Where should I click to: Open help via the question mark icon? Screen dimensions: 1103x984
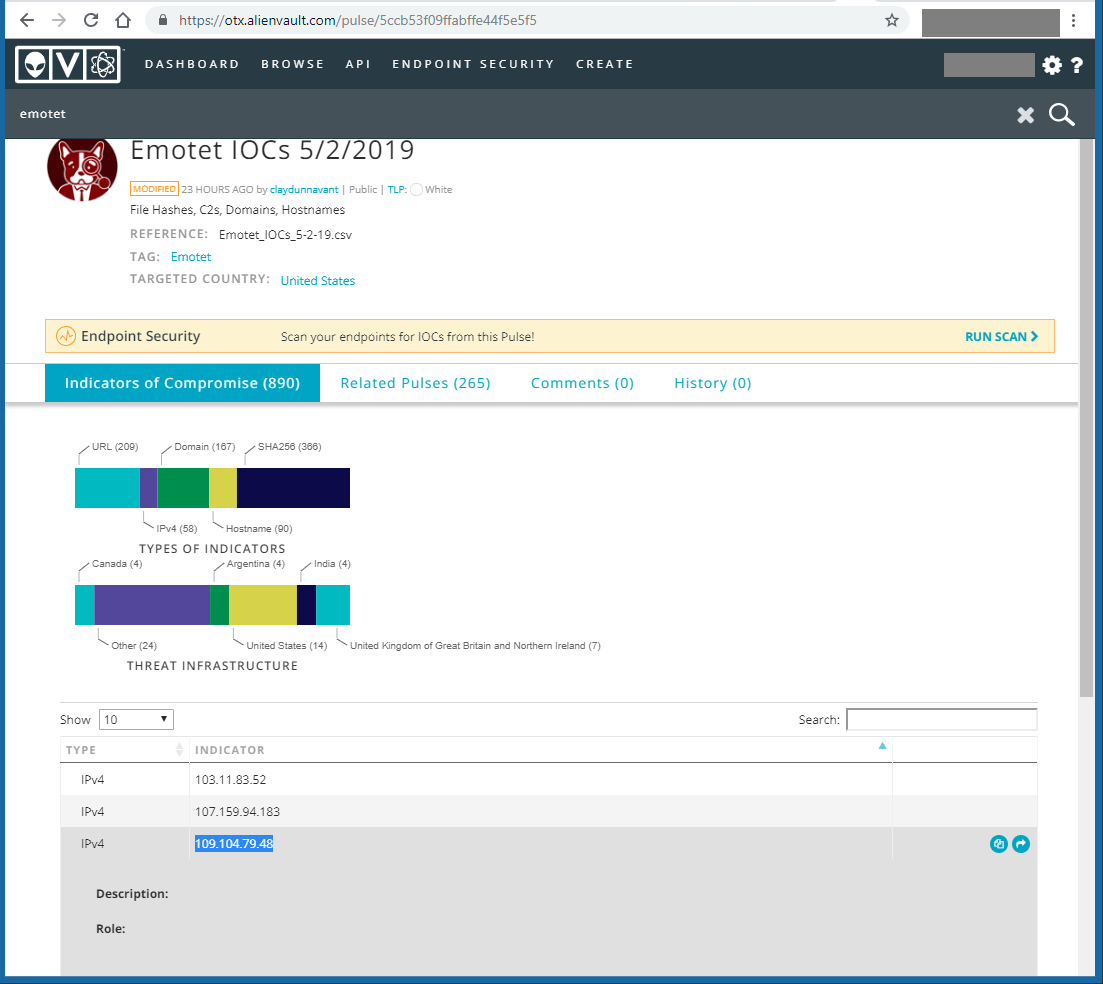(1077, 65)
